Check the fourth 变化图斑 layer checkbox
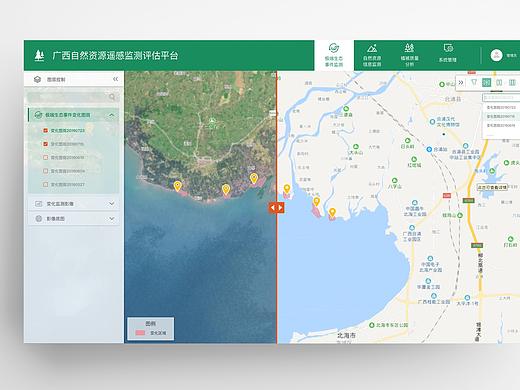The height and width of the screenshot is (390, 520). (46, 171)
